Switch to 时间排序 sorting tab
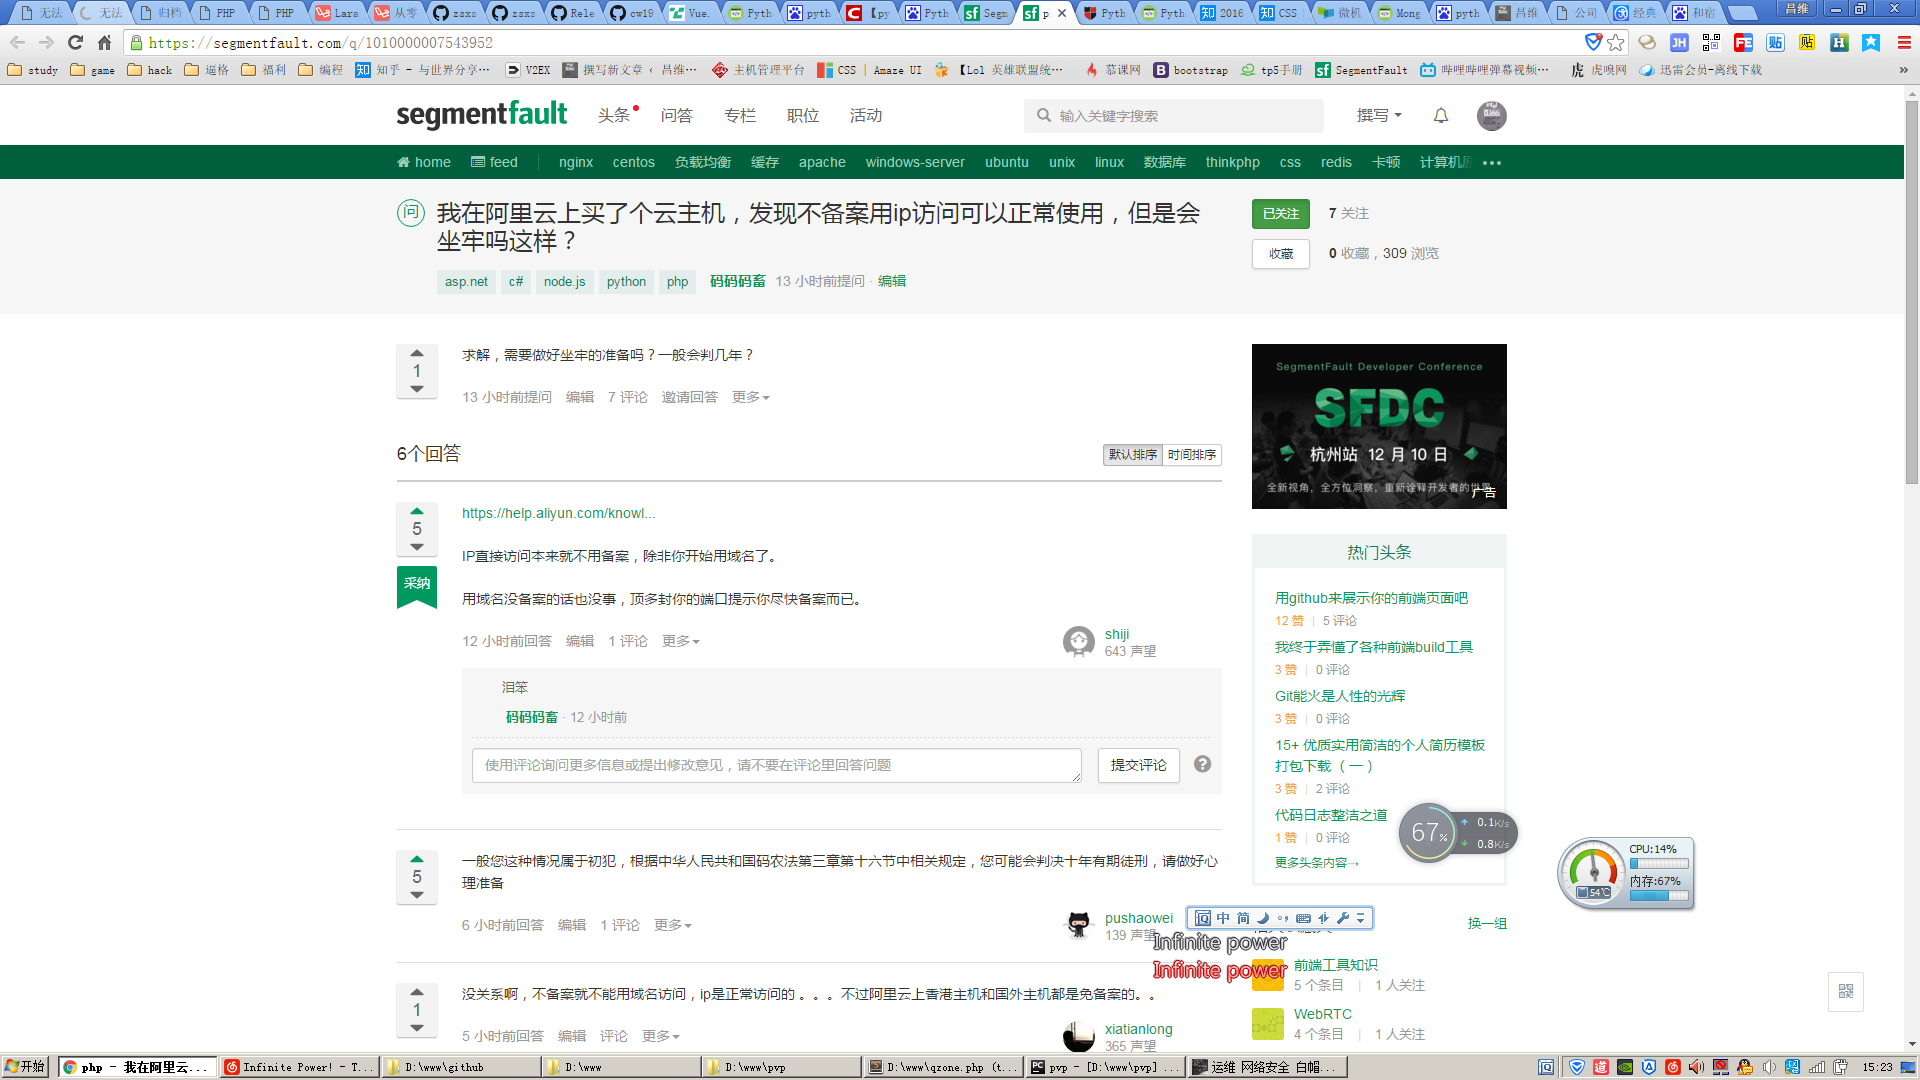Screen dimensions: 1920x1080 pos(1191,455)
